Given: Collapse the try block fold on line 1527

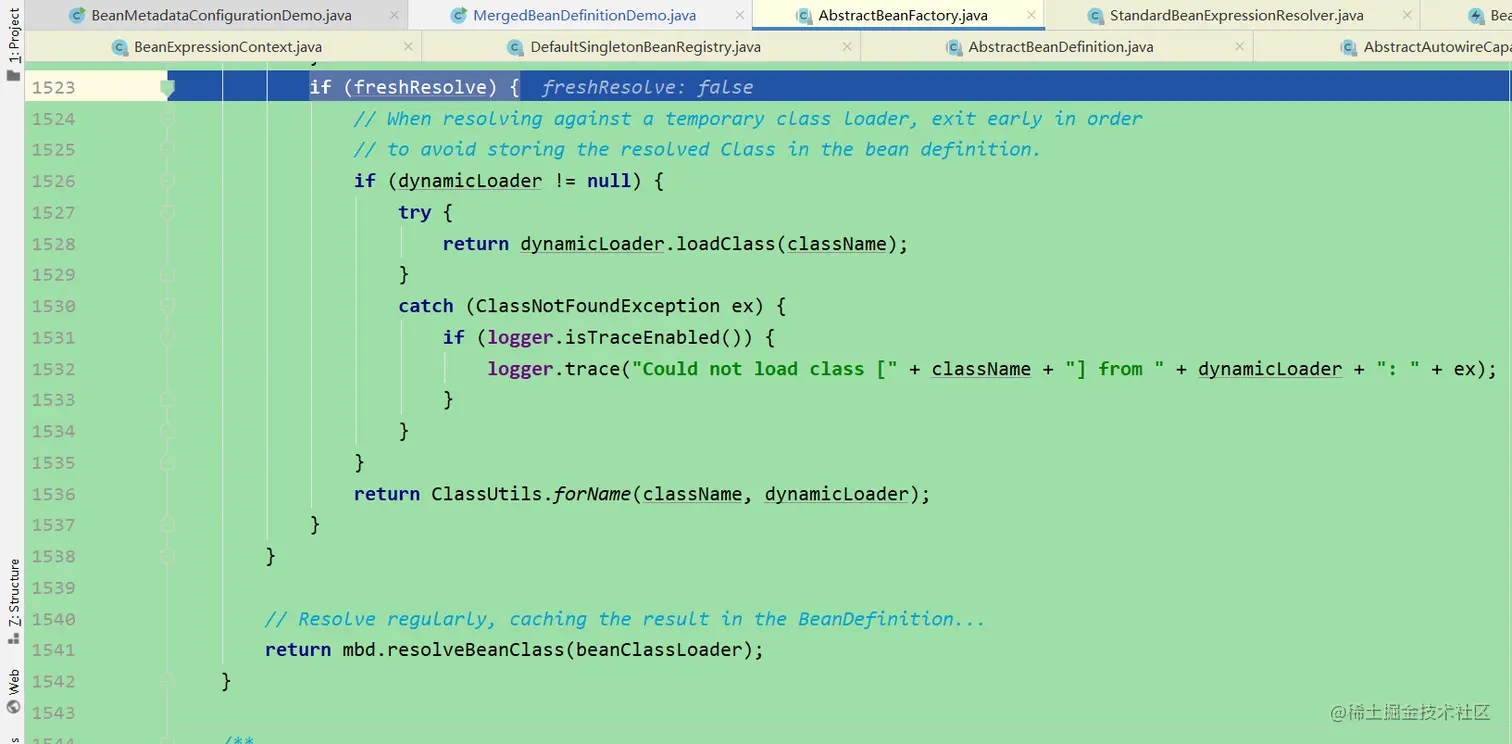Looking at the screenshot, I should click(x=168, y=212).
